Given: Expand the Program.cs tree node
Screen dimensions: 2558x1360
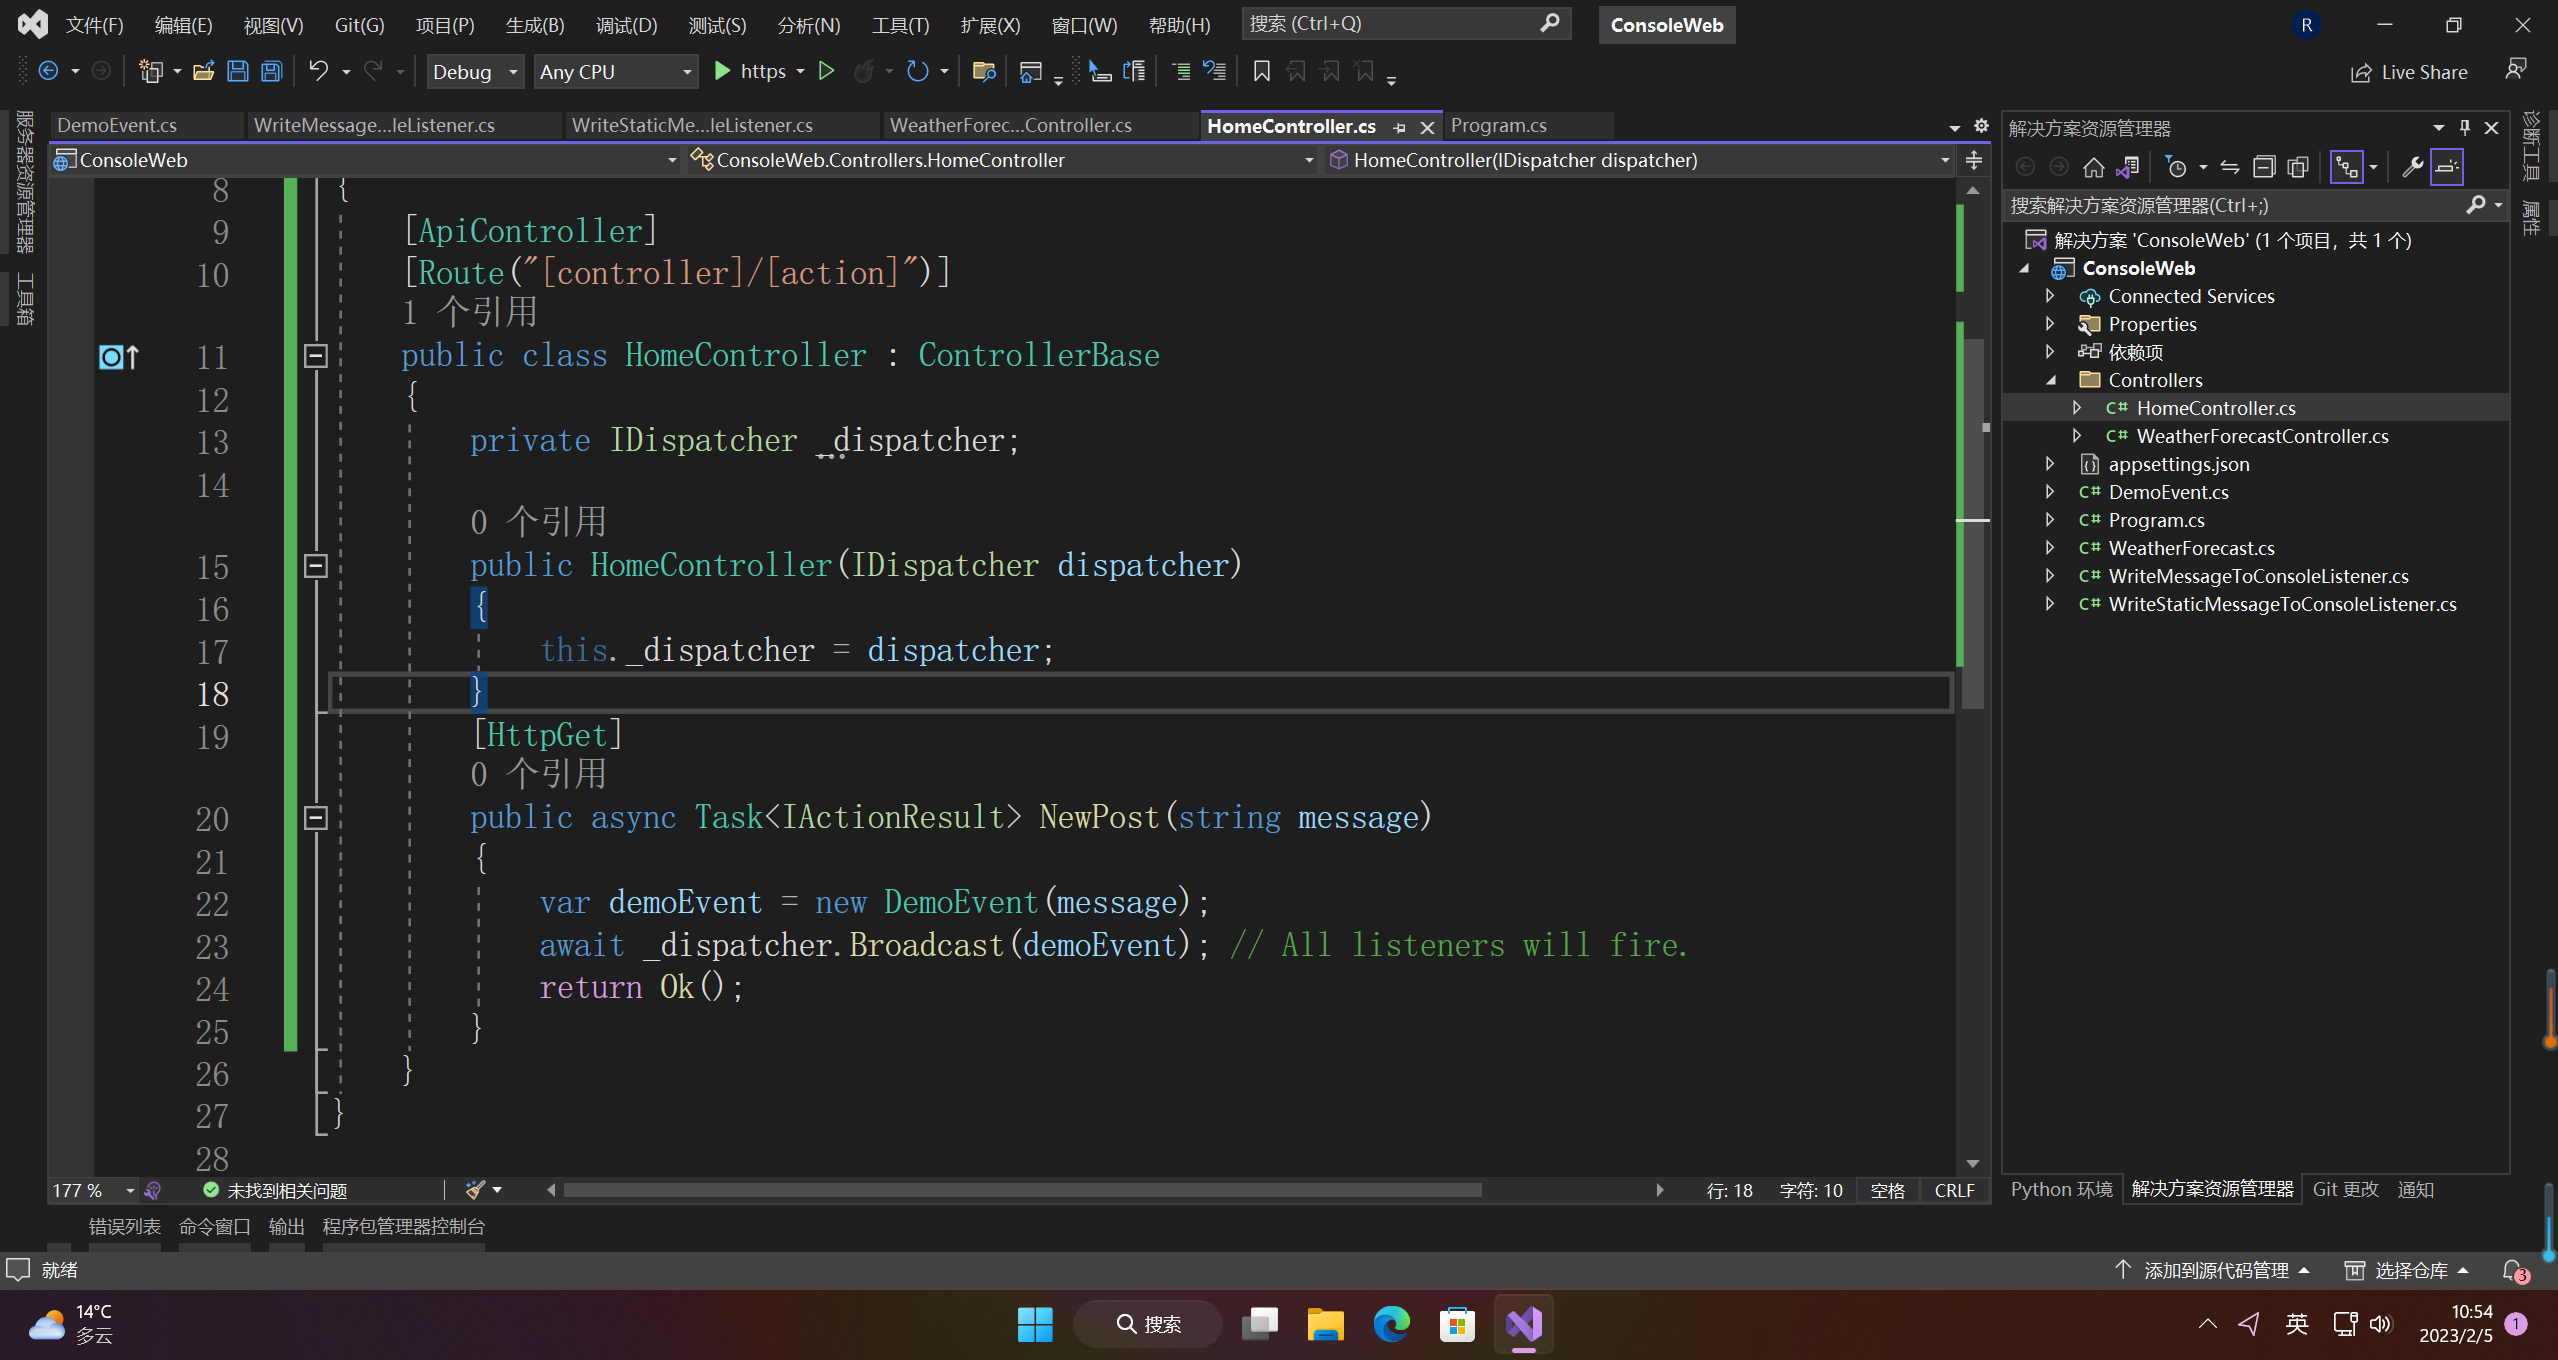Looking at the screenshot, I should 2050,520.
